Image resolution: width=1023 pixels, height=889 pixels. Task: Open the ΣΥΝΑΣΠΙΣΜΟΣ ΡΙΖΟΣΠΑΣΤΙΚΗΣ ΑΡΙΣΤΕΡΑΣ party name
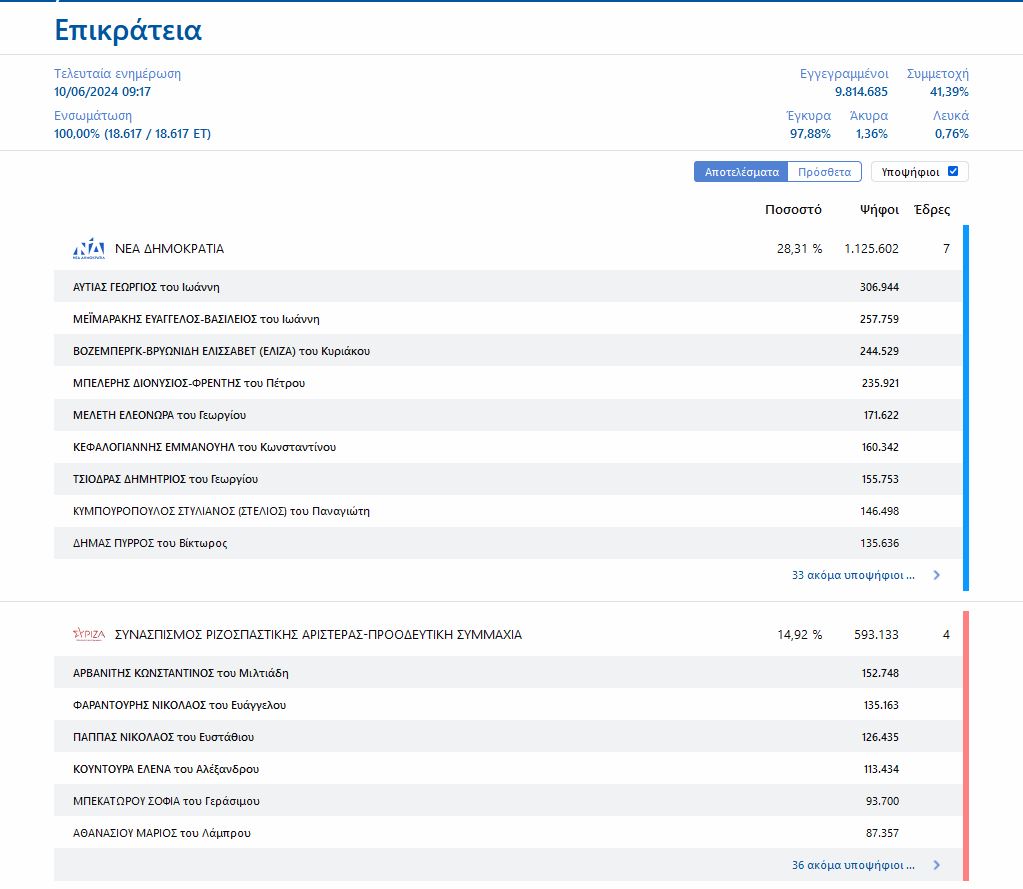pos(318,635)
